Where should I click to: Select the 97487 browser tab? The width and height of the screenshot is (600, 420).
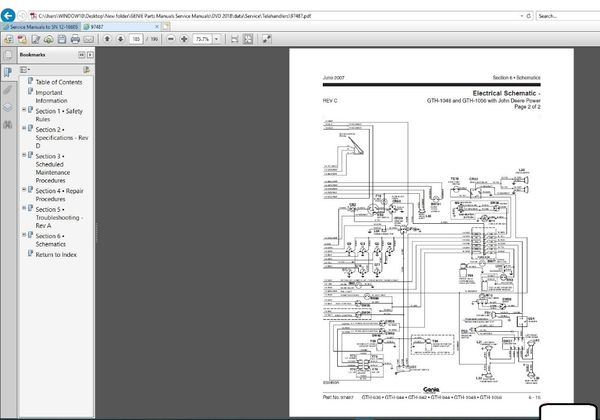tap(101, 27)
